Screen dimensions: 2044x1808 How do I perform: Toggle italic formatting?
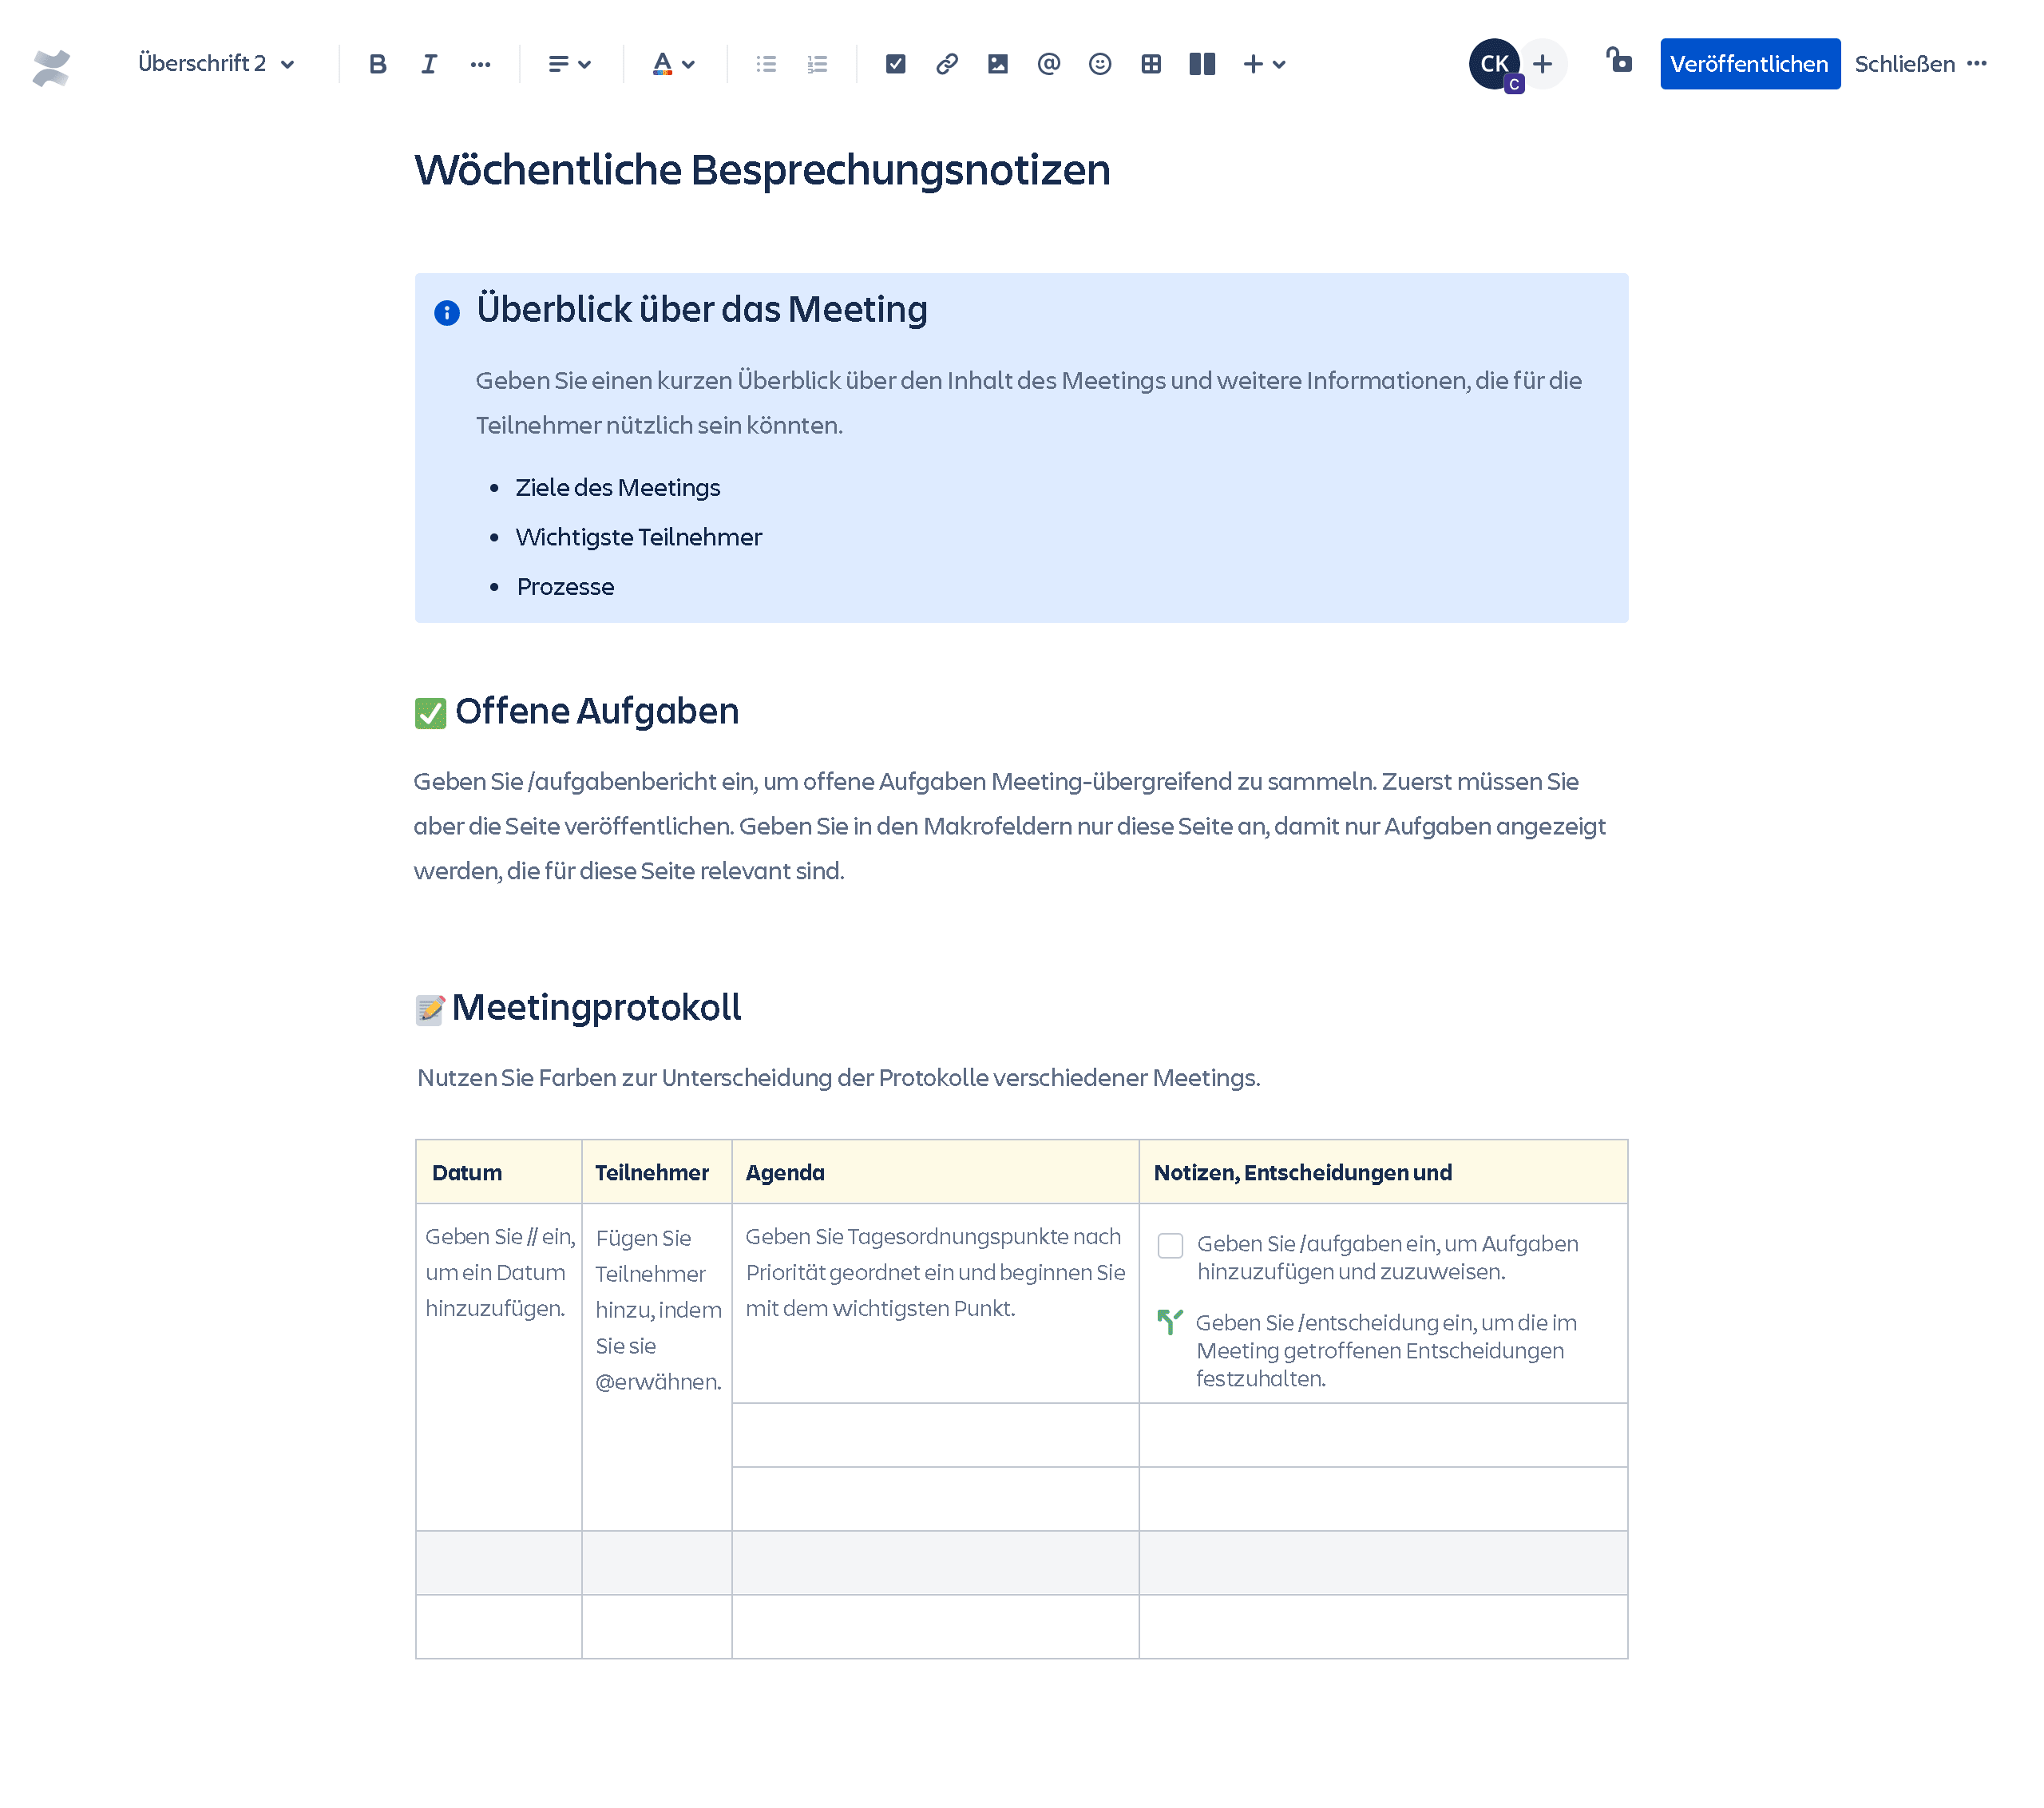point(429,64)
